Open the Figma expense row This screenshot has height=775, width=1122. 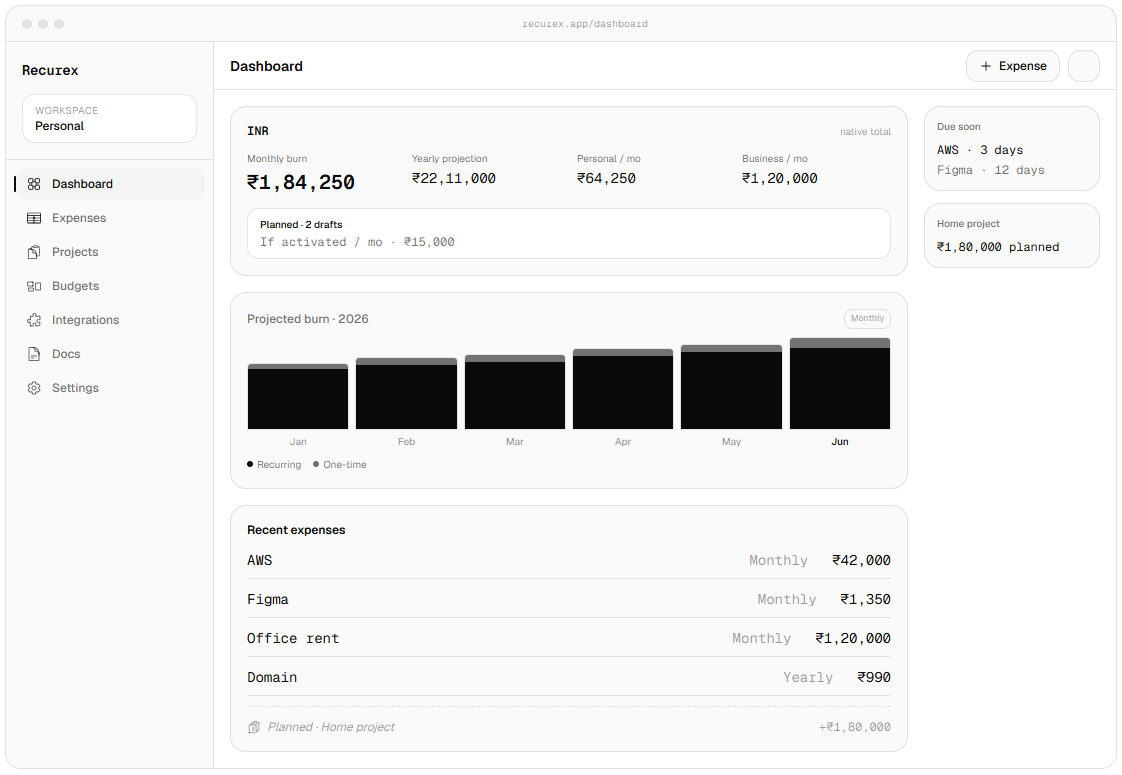[x=569, y=600]
